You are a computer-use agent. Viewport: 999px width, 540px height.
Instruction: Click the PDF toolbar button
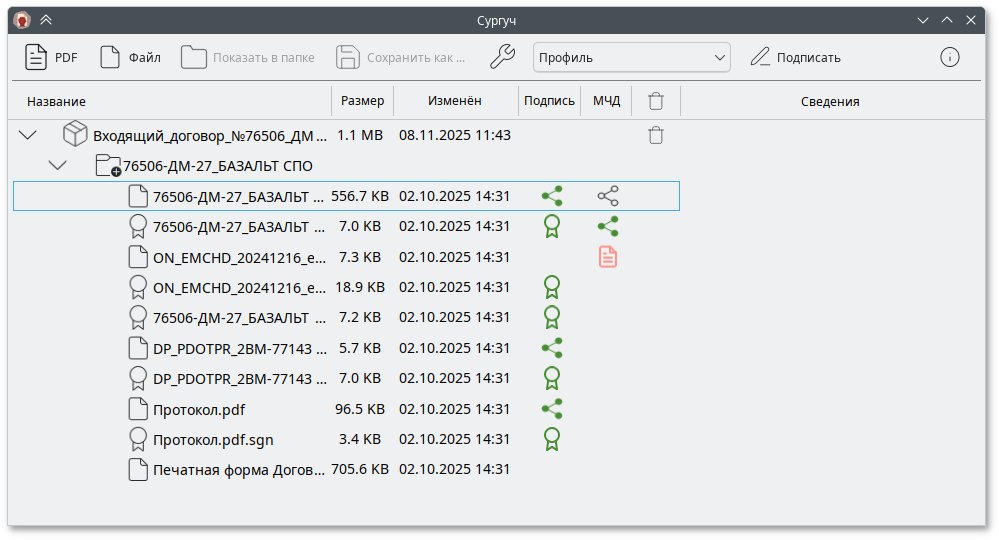click(52, 57)
